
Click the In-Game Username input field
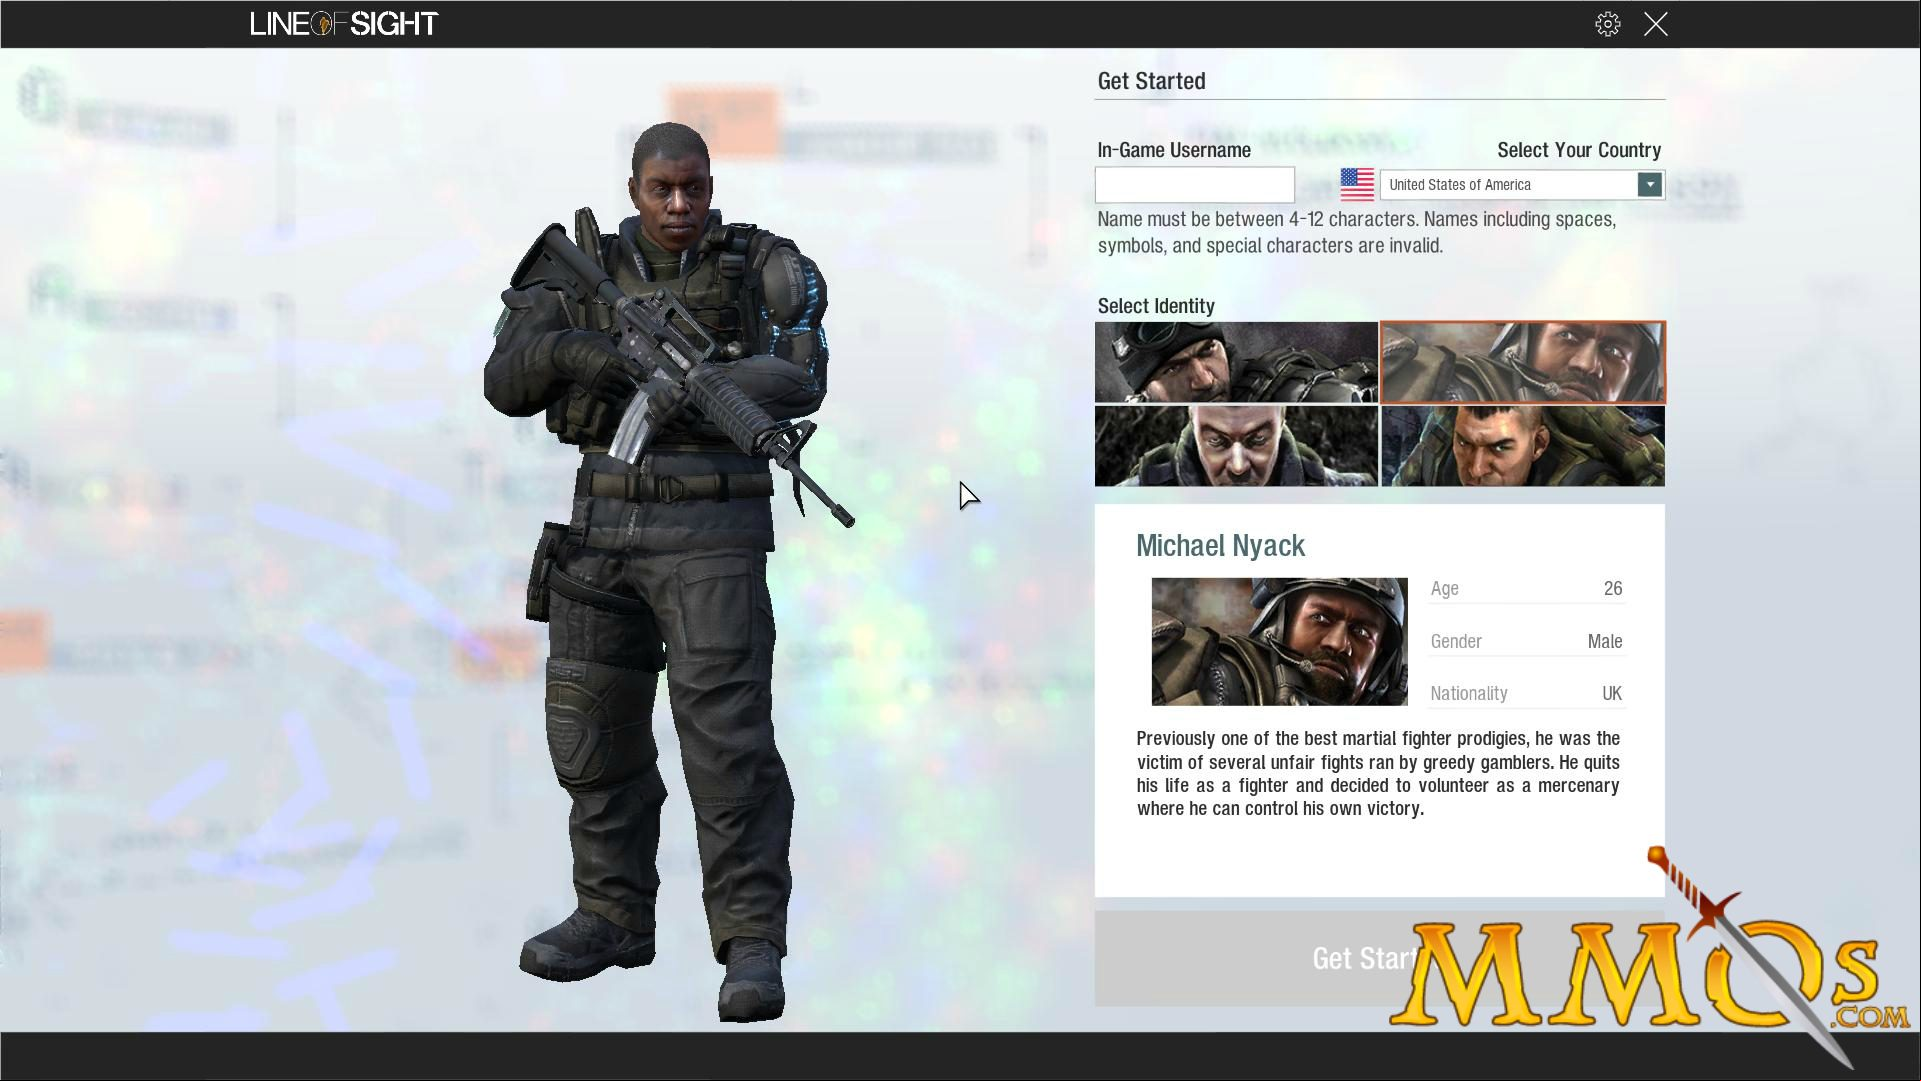click(1194, 185)
